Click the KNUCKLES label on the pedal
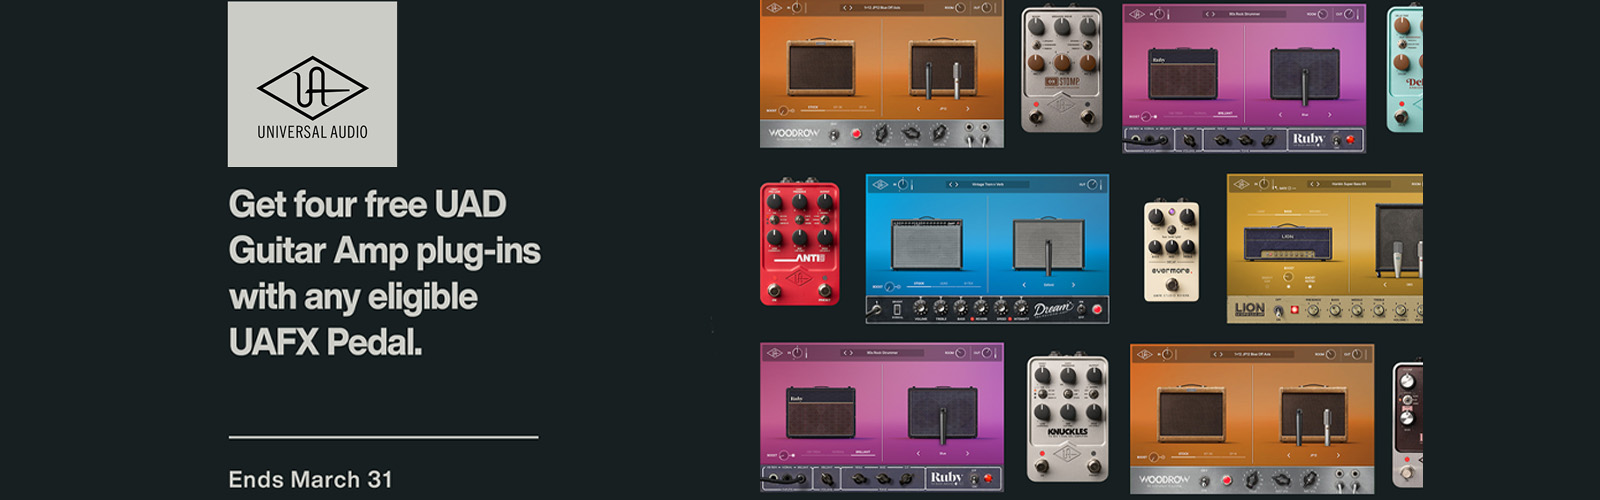The height and width of the screenshot is (500, 1600). pos(1068,432)
